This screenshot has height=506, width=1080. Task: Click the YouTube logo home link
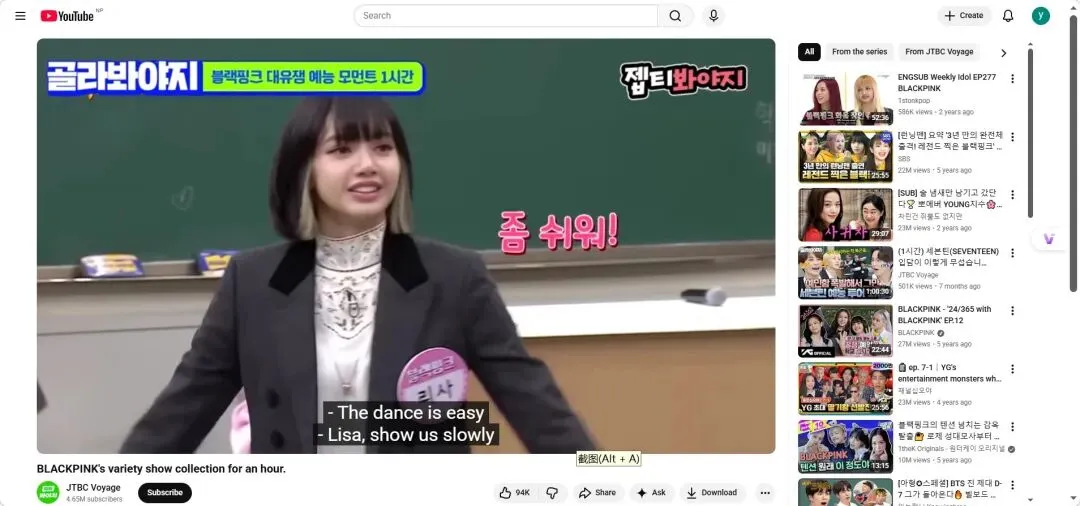coord(67,16)
